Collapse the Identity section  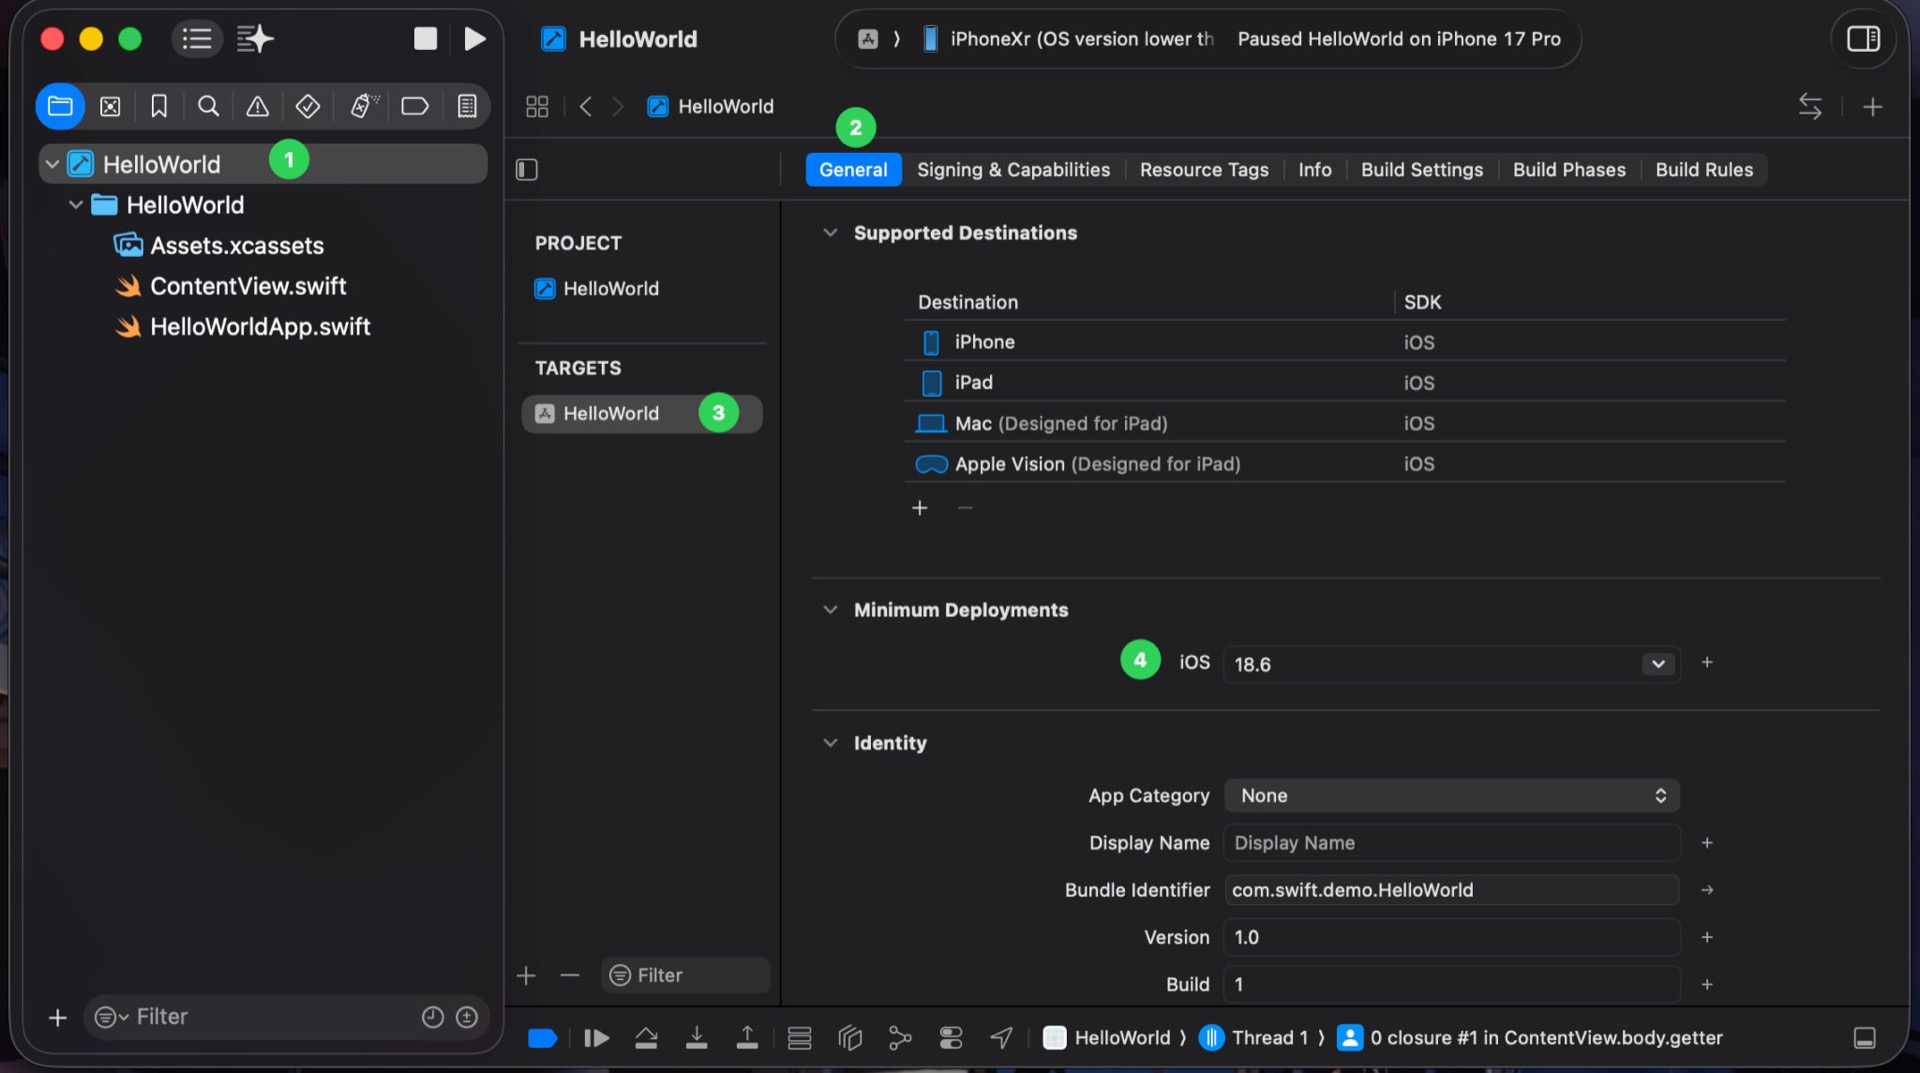point(830,743)
